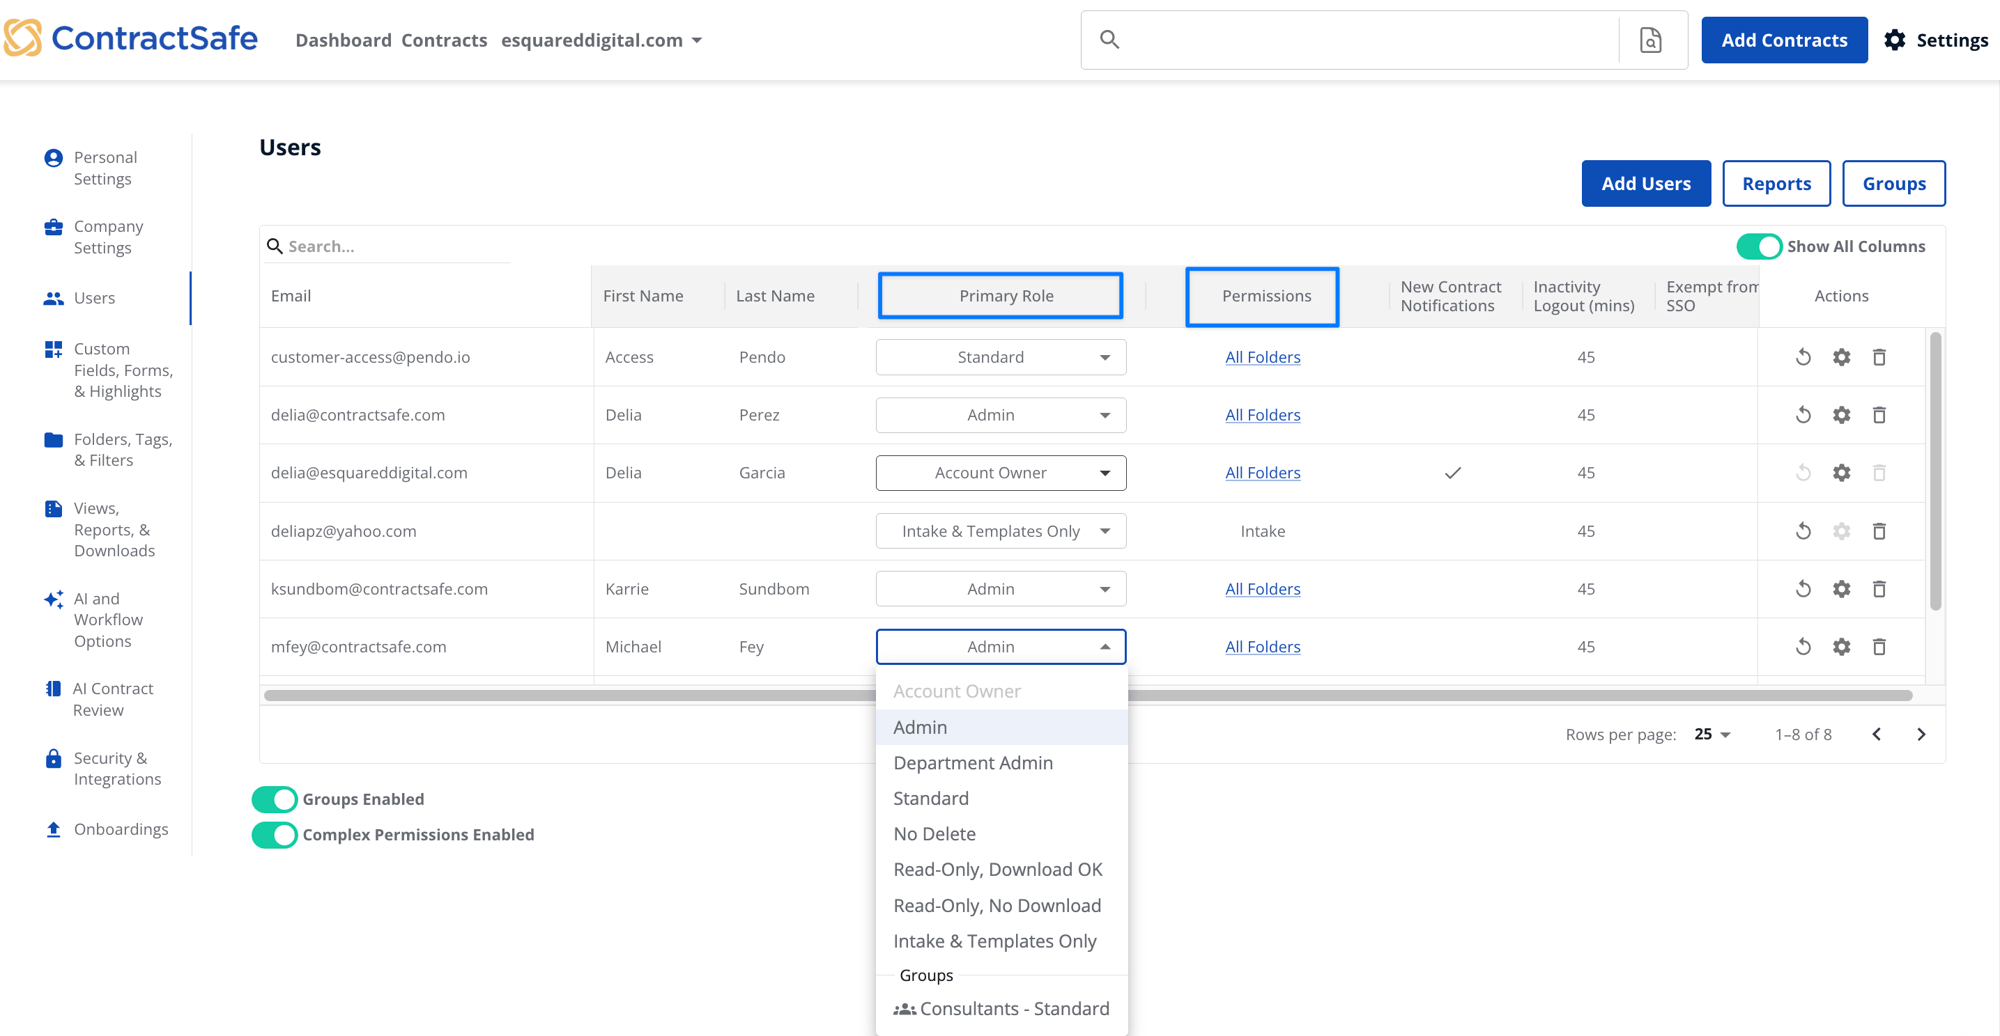Reset password icon for customer-access@pendo.io
Image resolution: width=2000 pixels, height=1036 pixels.
[x=1803, y=357]
